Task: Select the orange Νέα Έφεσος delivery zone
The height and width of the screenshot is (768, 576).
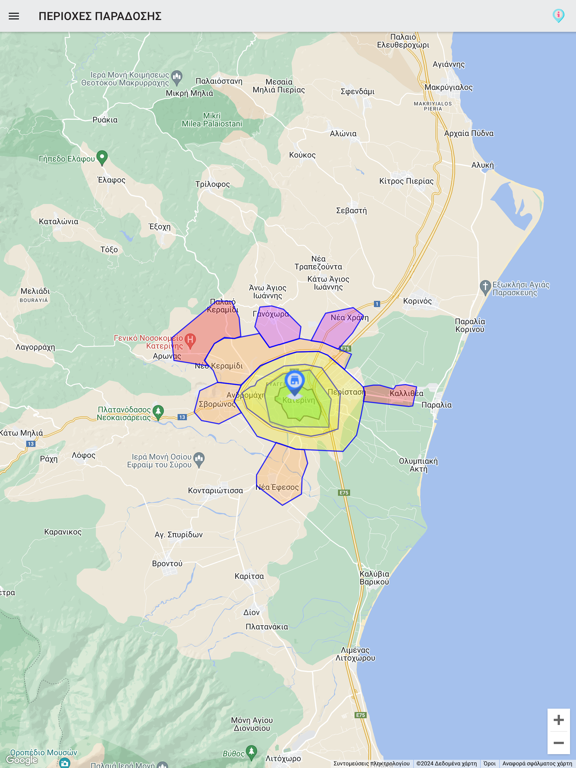Action: (282, 473)
